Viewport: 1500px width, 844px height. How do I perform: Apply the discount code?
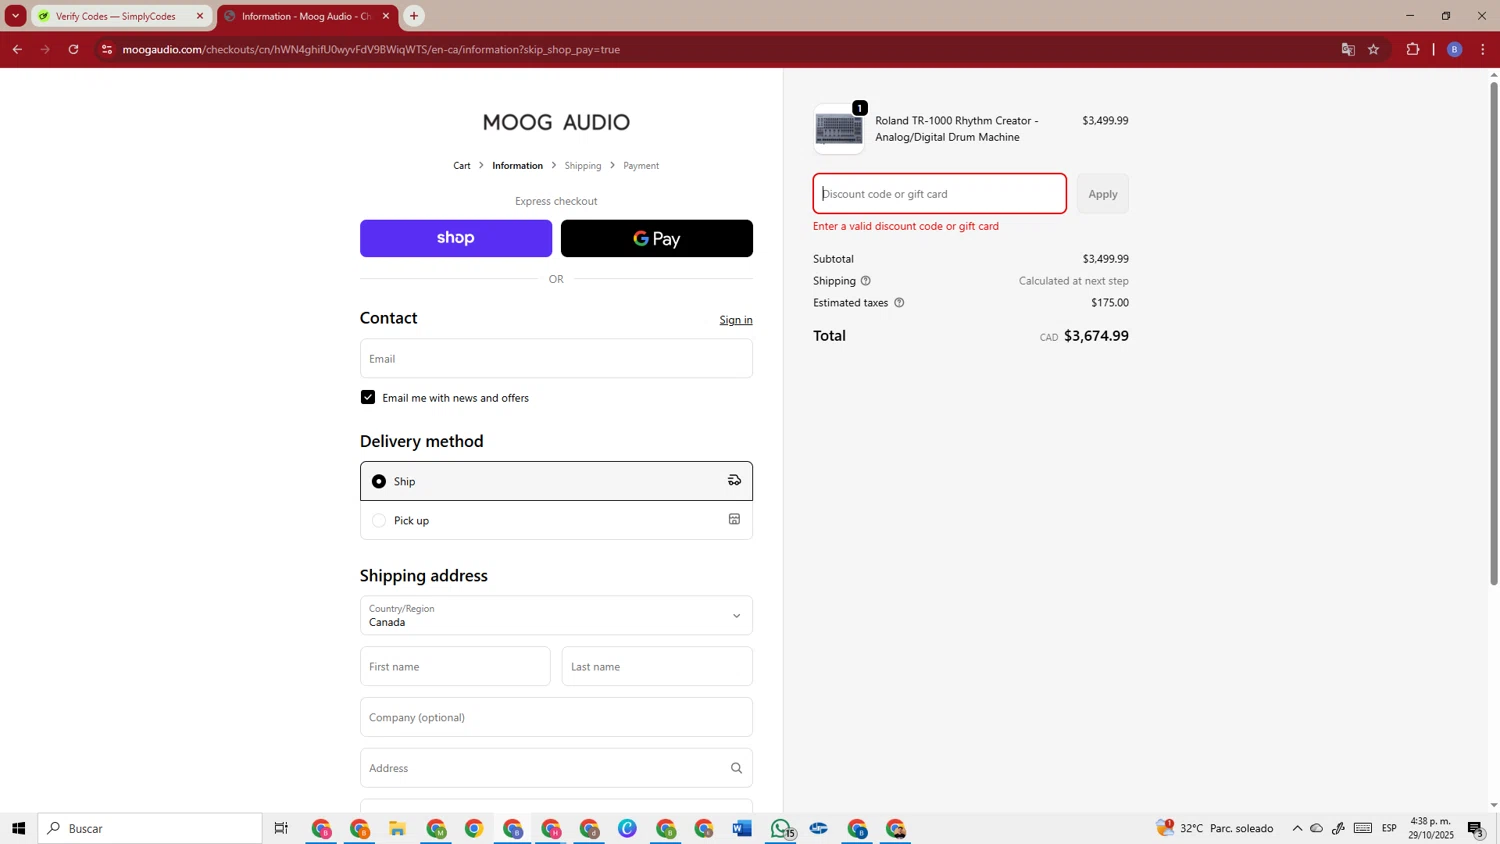click(1103, 194)
